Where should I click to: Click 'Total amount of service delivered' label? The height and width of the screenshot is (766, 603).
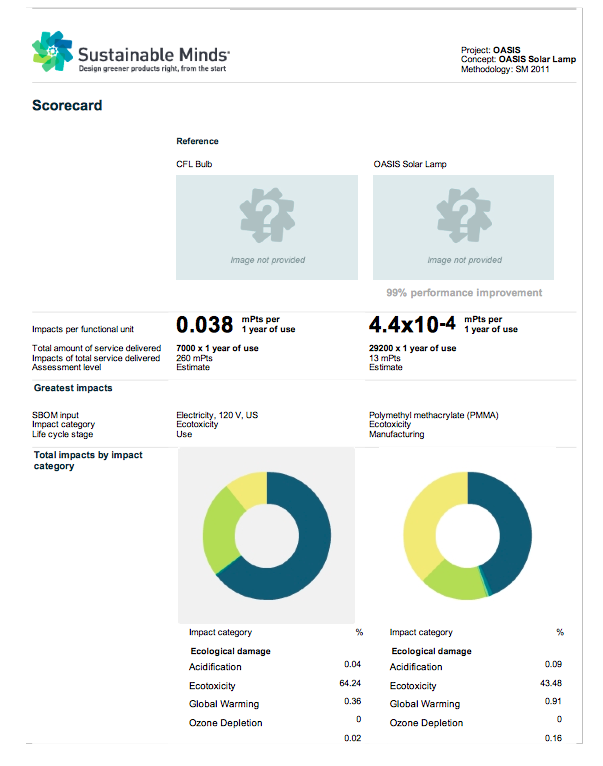coord(97,348)
